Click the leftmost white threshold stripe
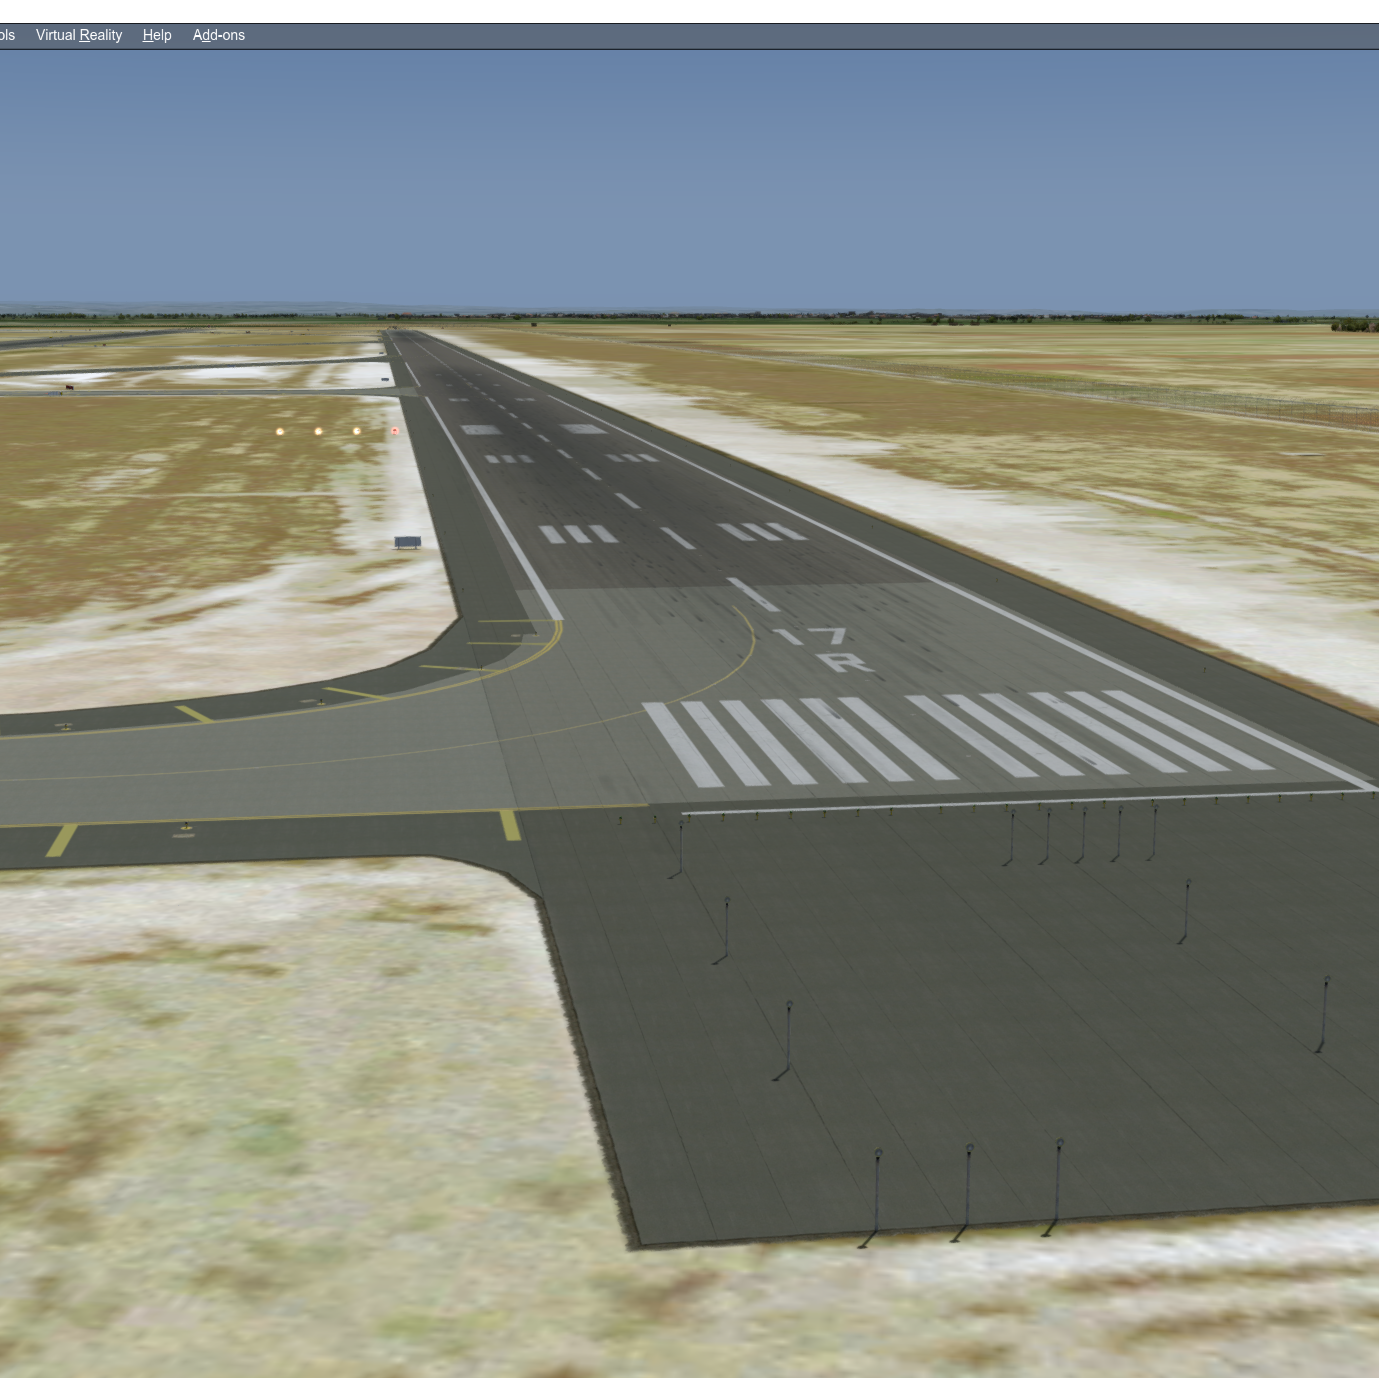The image size is (1379, 1378). point(683,744)
